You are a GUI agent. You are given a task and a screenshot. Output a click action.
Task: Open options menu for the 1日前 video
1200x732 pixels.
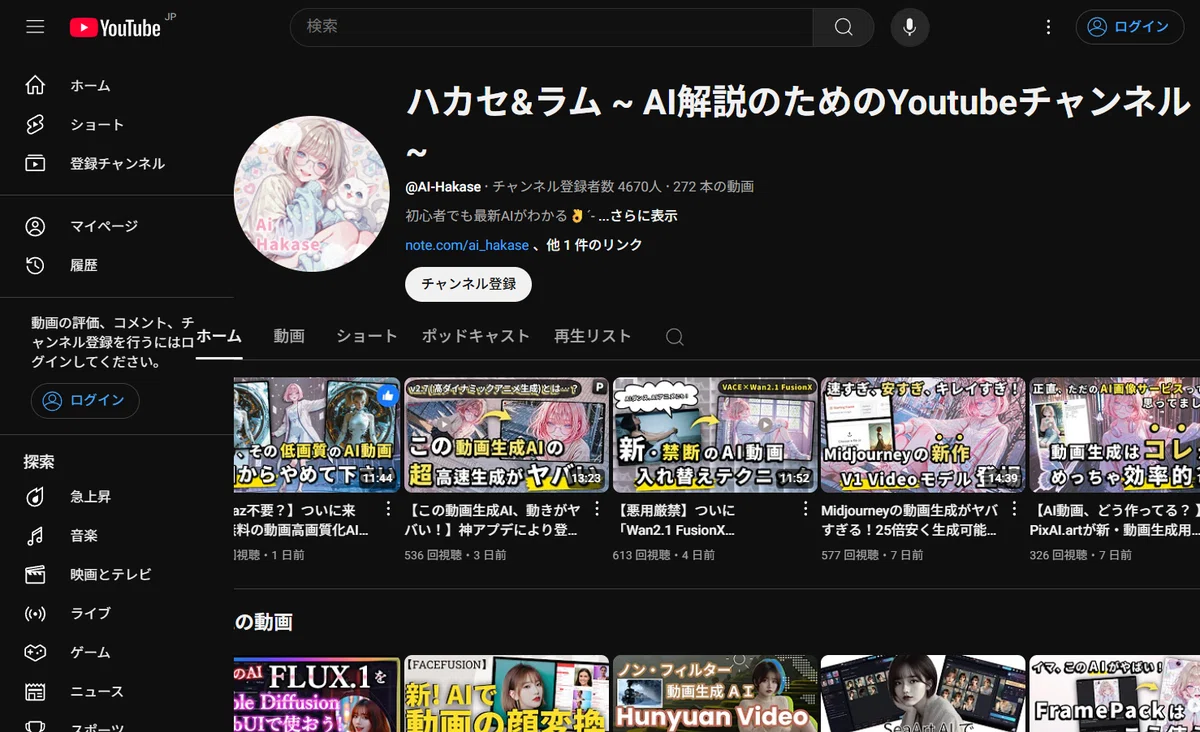pos(389,510)
